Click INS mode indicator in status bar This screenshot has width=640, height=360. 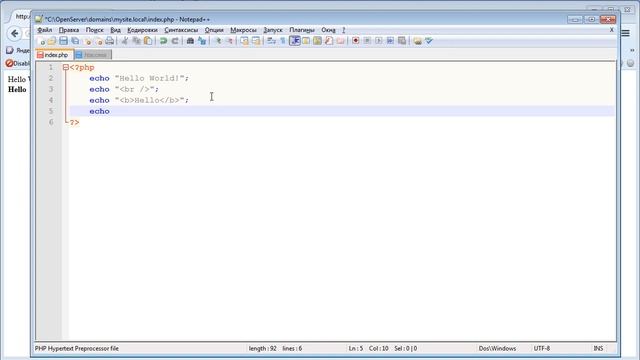coord(598,349)
